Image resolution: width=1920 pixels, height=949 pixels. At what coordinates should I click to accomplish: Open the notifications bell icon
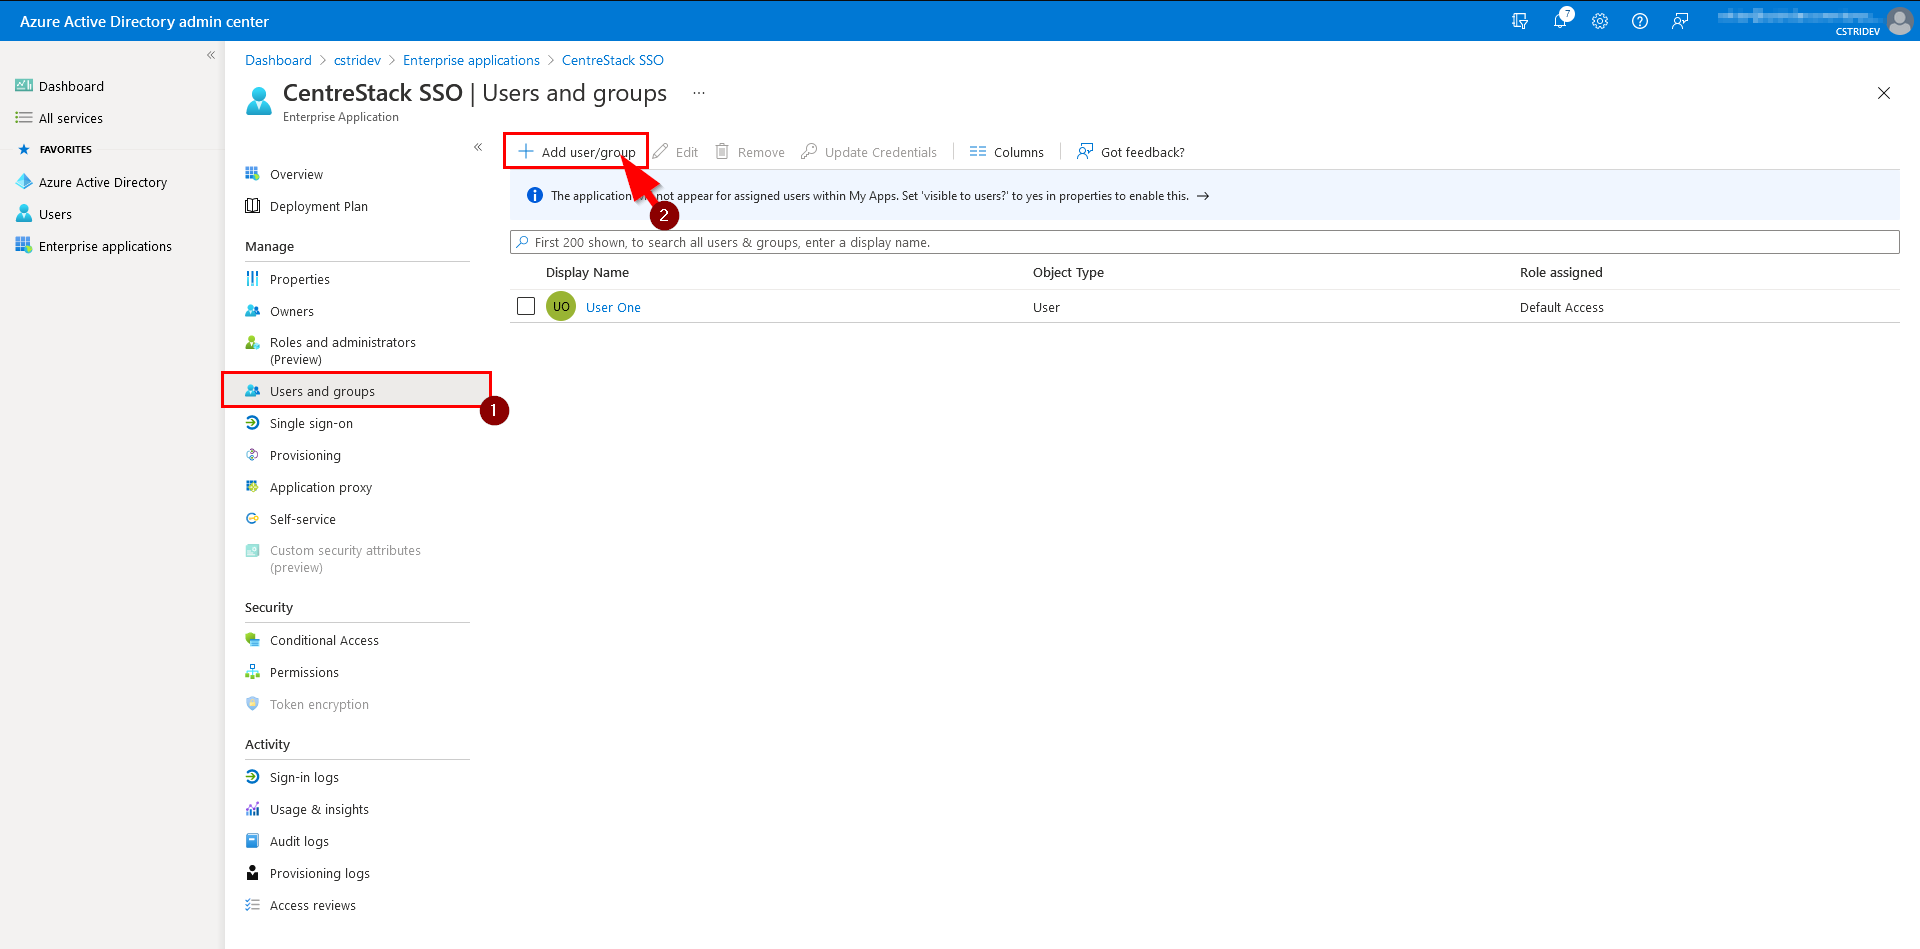pyautogui.click(x=1561, y=21)
